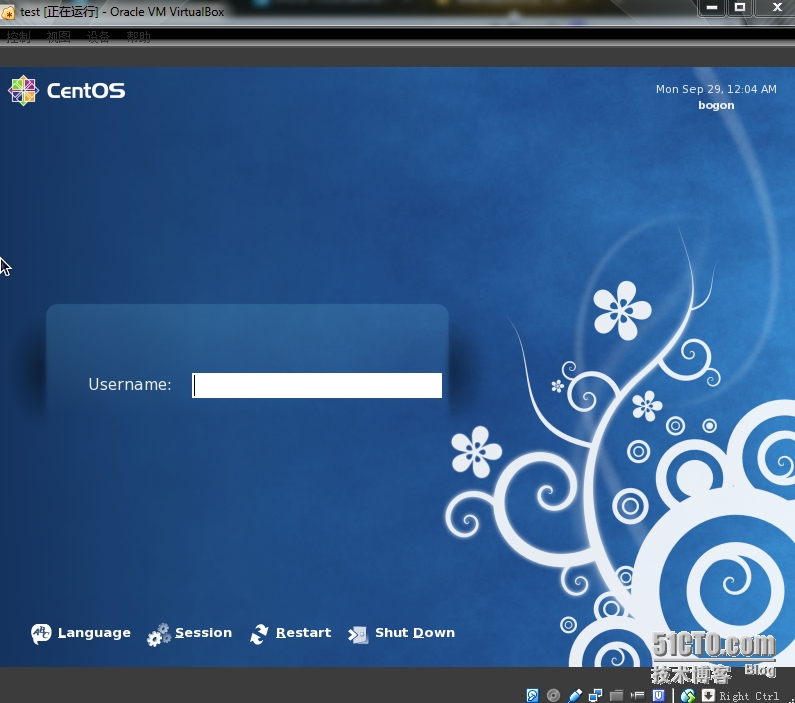Click the CentOS logo icon
This screenshot has height=703, width=795.
point(23,91)
